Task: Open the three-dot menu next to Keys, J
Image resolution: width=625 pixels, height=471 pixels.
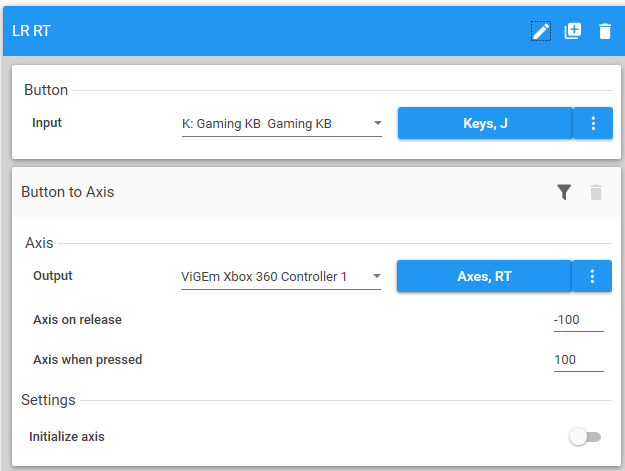Action: point(593,123)
